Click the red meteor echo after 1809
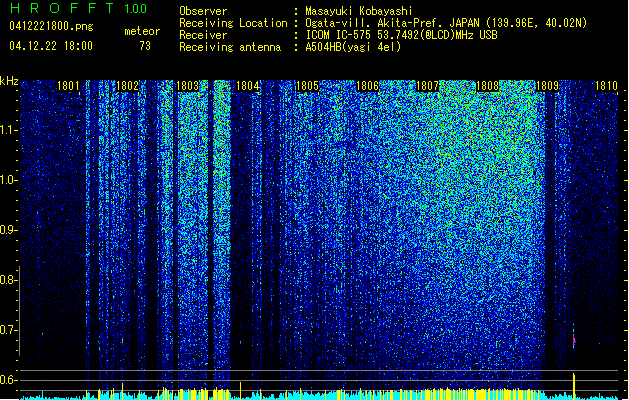 click(574, 339)
